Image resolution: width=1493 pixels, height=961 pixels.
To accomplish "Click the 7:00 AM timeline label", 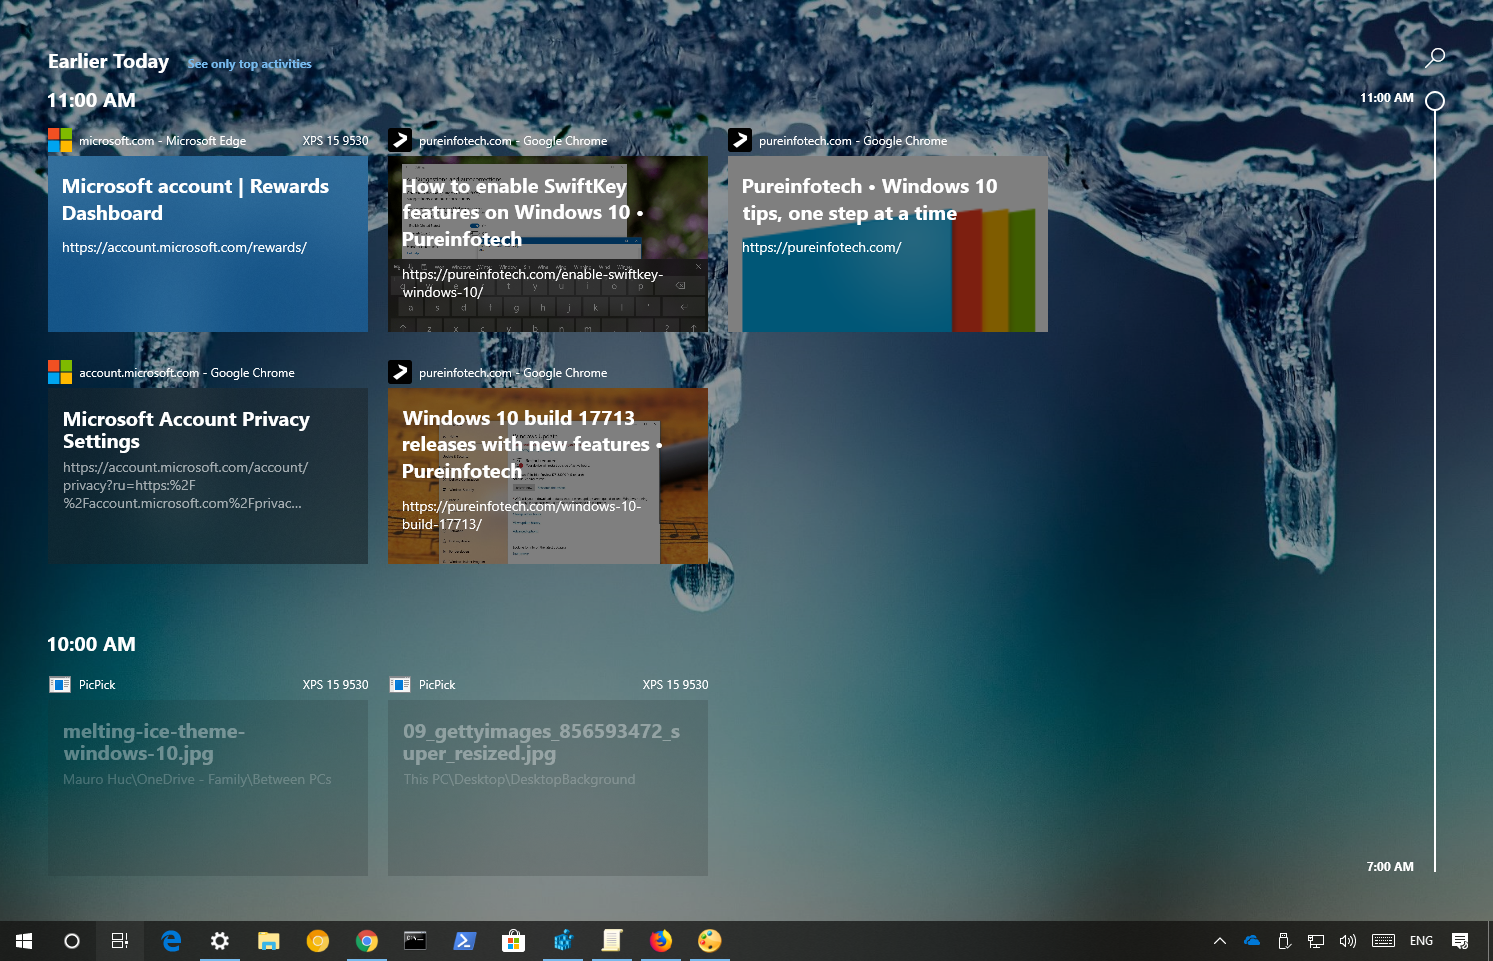I will 1390,867.
